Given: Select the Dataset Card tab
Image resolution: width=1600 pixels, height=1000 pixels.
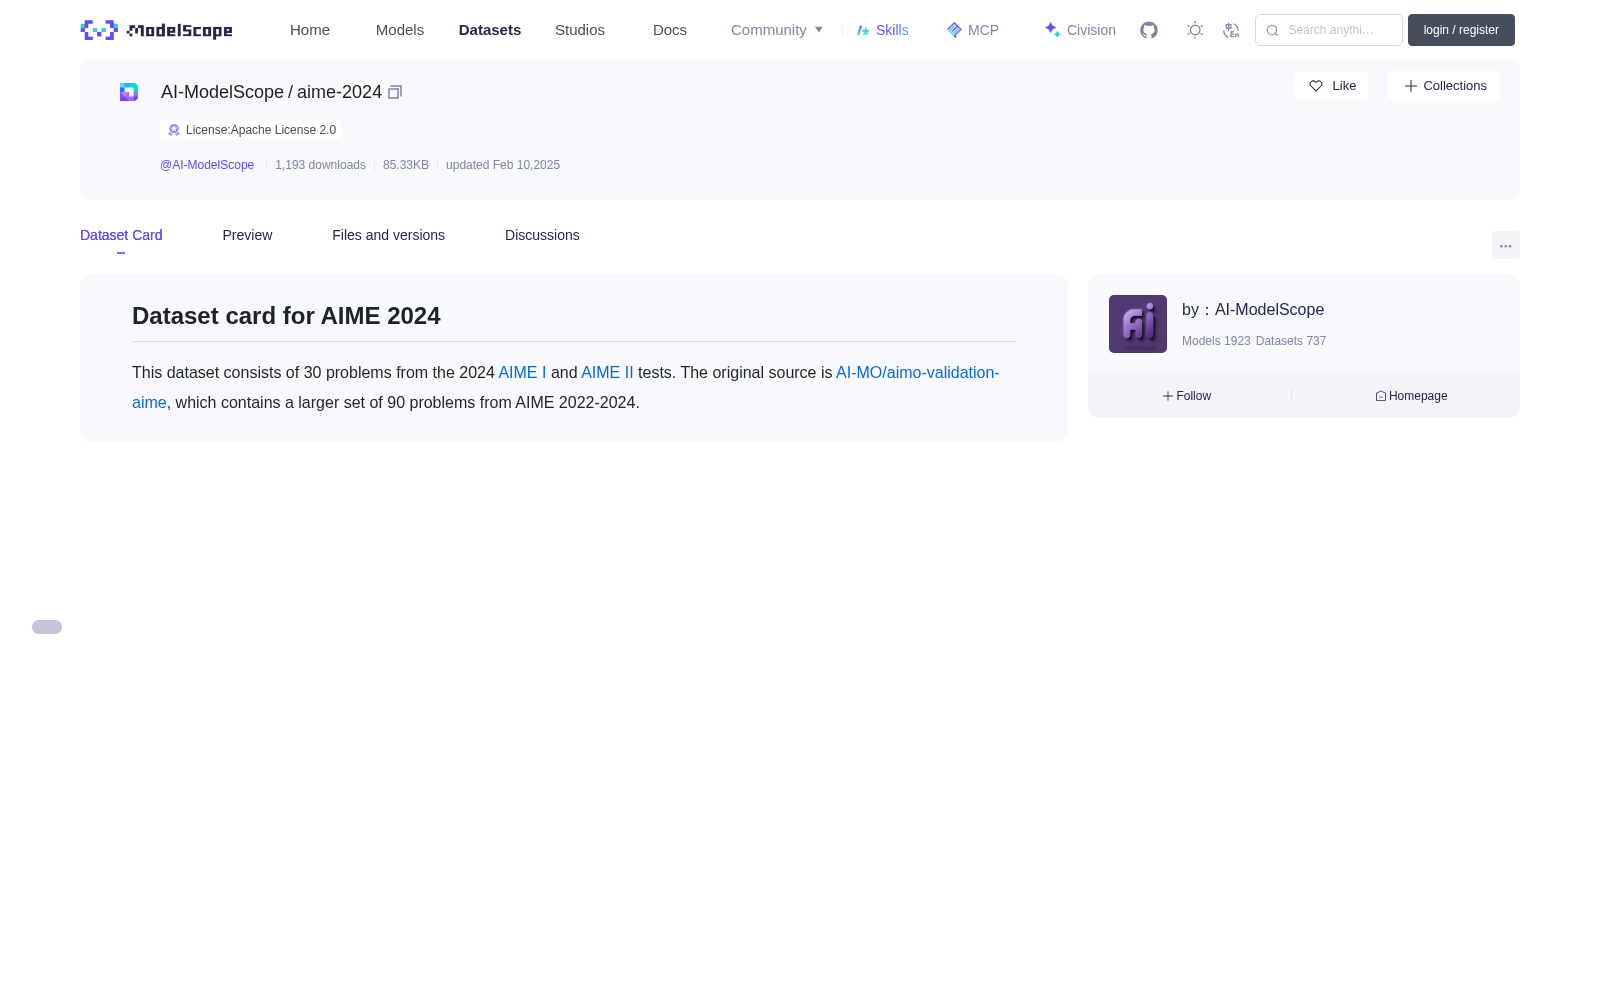Looking at the screenshot, I should [121, 235].
